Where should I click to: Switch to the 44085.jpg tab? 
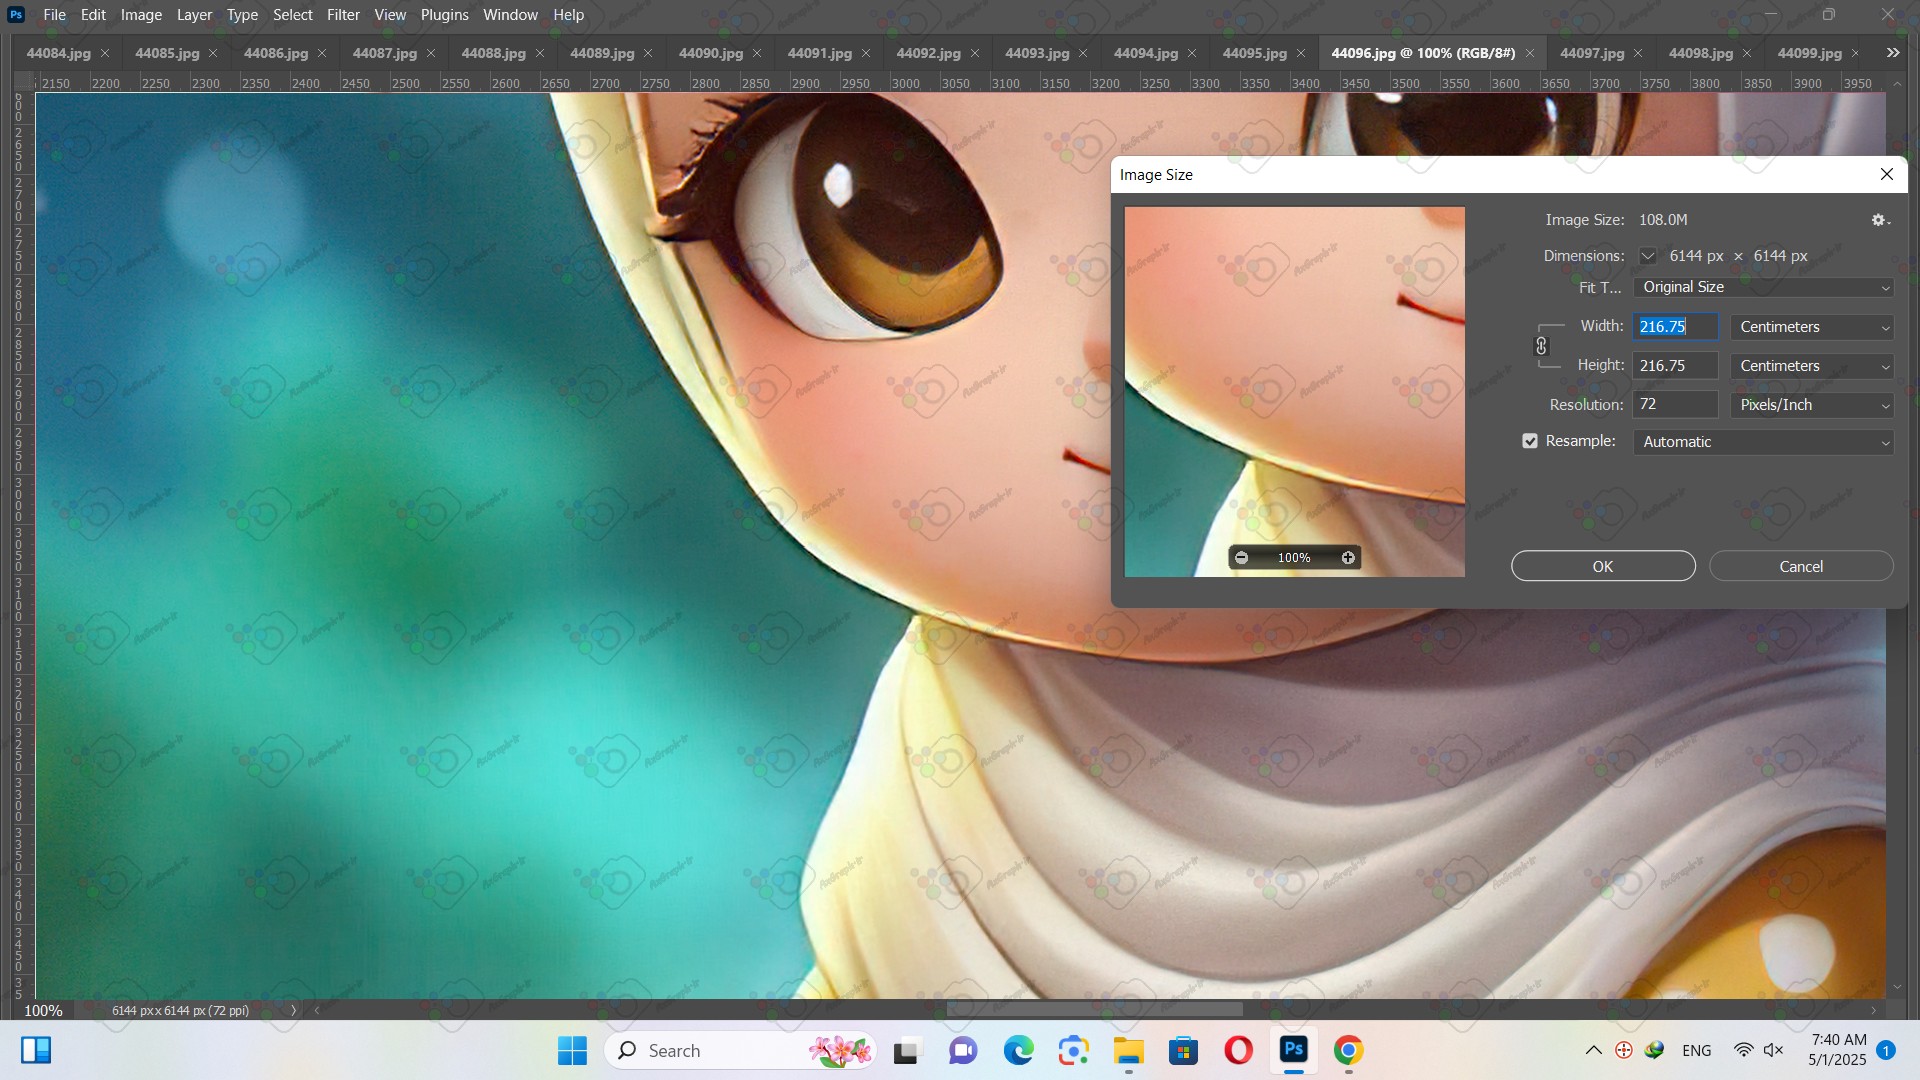[x=167, y=53]
